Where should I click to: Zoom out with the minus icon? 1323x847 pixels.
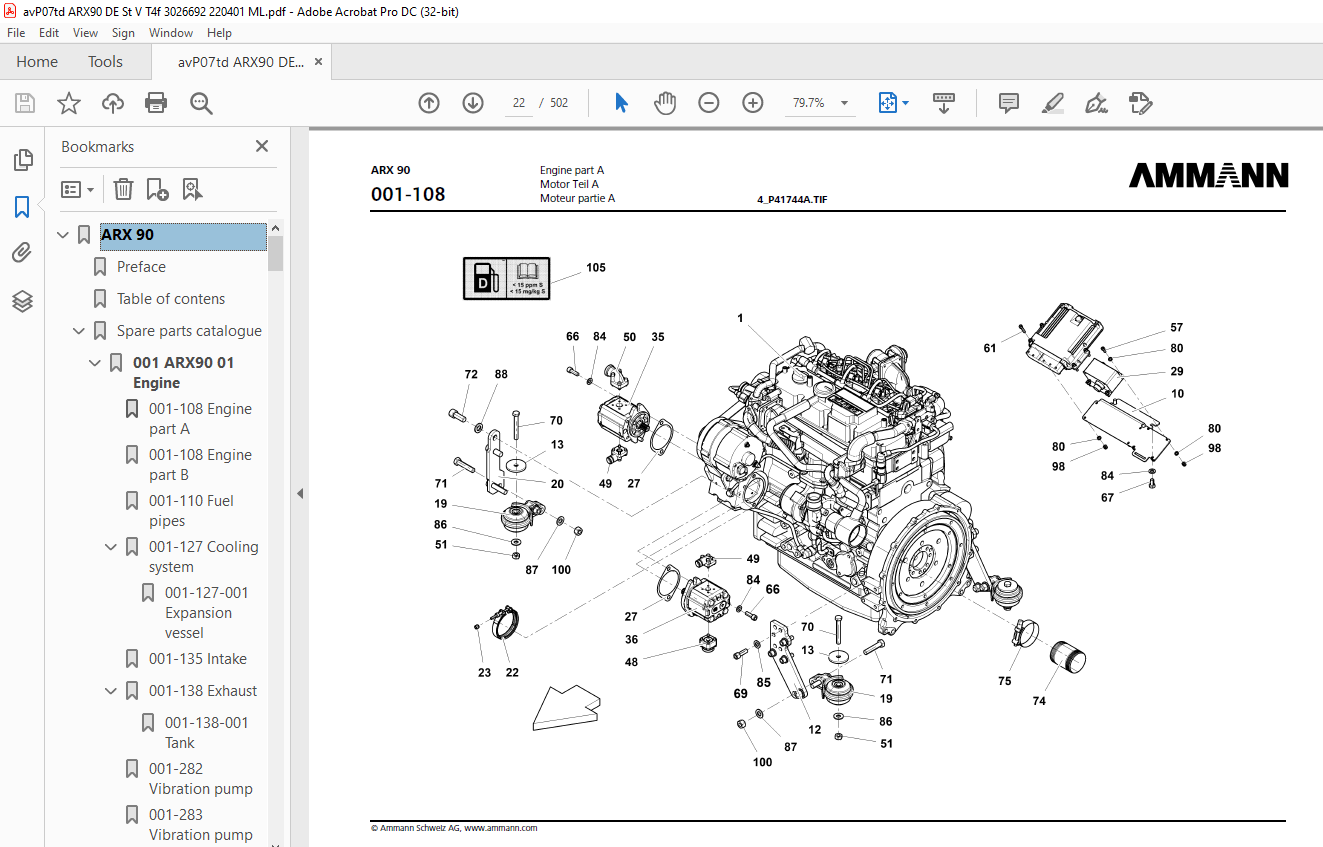709,103
